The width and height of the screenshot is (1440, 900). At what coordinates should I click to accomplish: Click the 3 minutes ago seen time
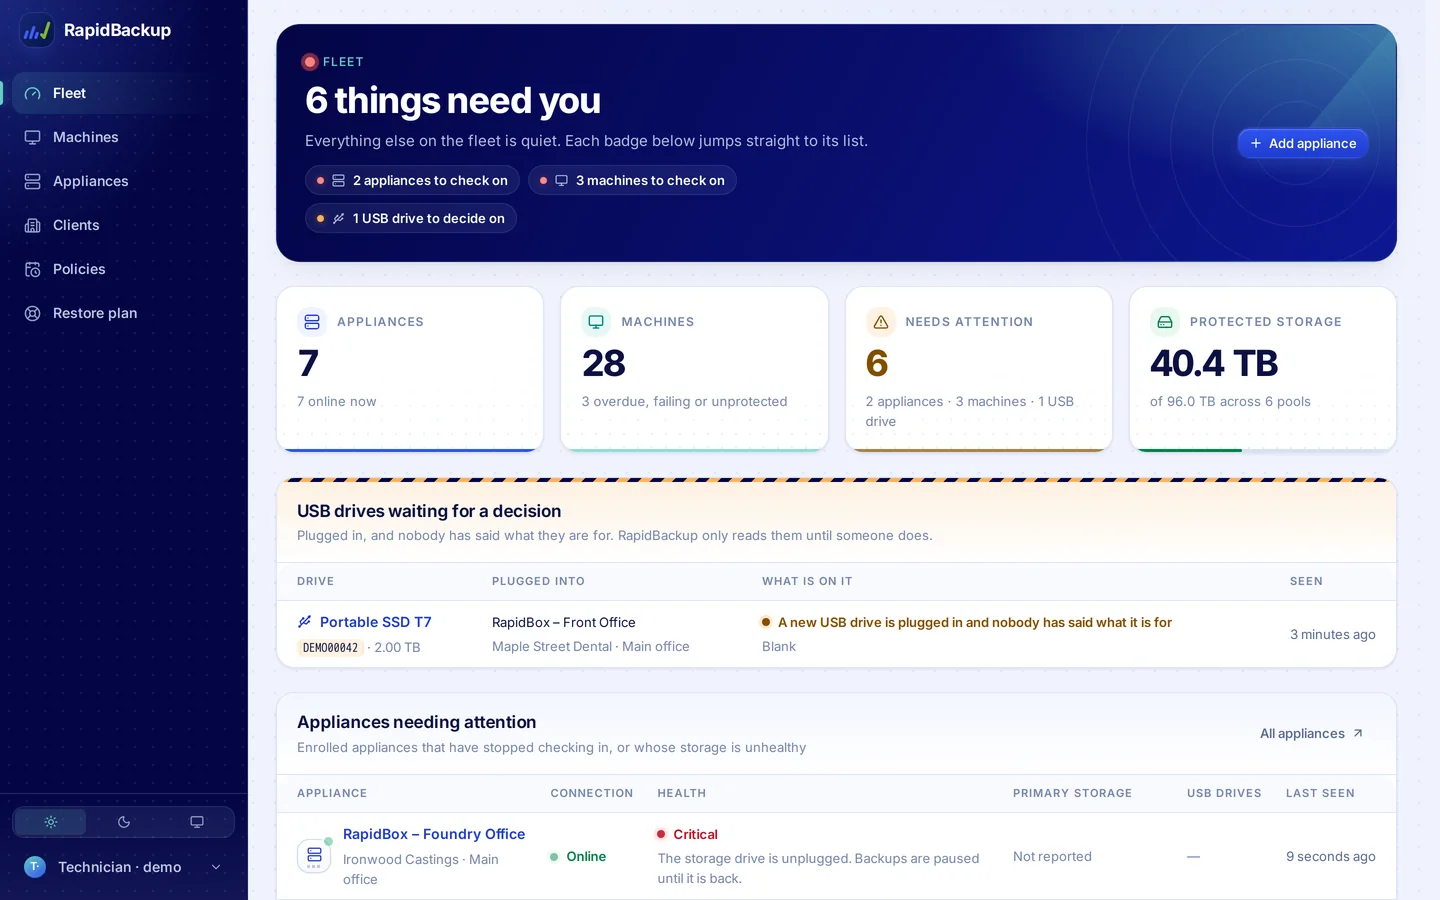1332,634
